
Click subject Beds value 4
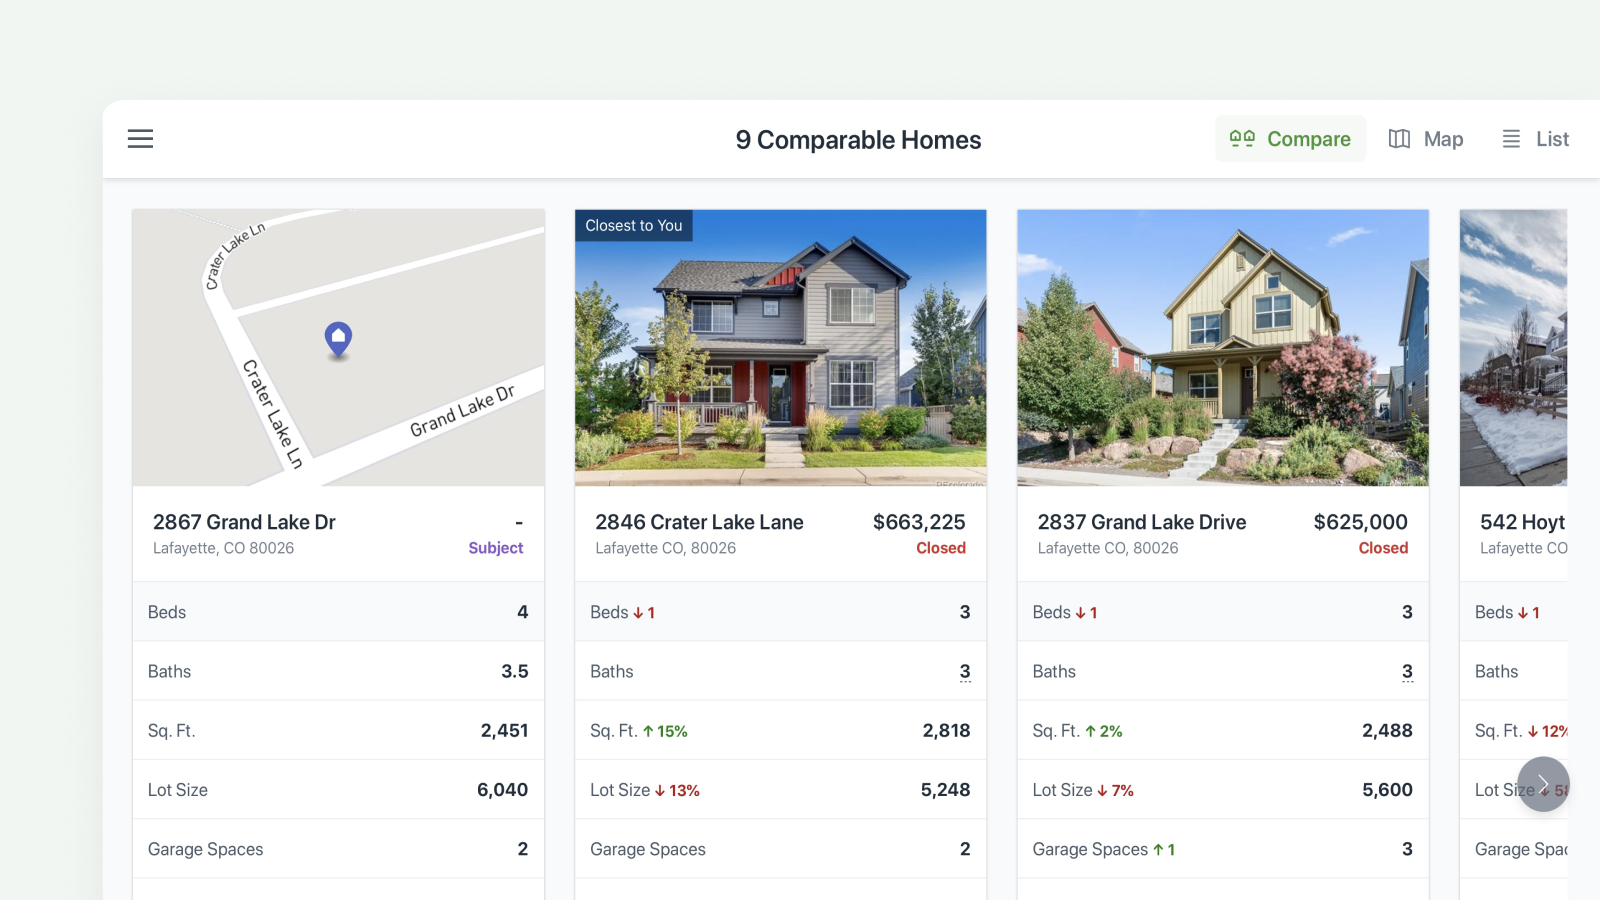click(x=522, y=611)
